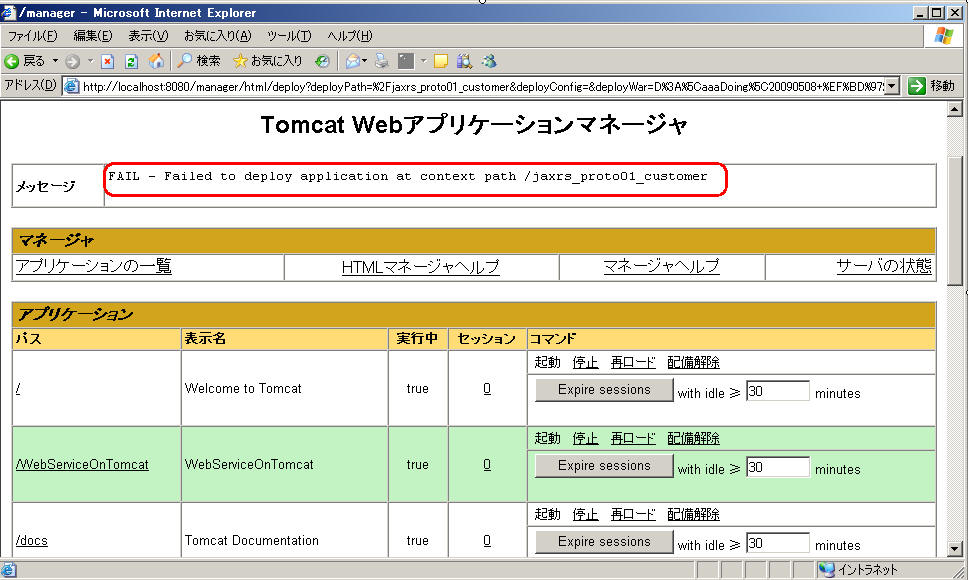Open the Search (検索) toolbar button
968x580 pixels.
tap(199, 61)
